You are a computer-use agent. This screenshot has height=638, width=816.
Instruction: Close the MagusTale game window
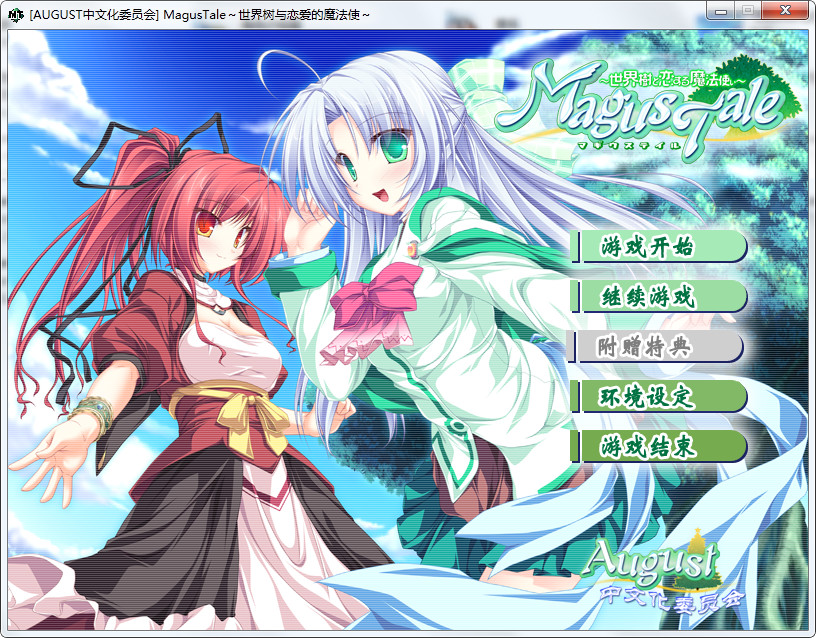782,11
